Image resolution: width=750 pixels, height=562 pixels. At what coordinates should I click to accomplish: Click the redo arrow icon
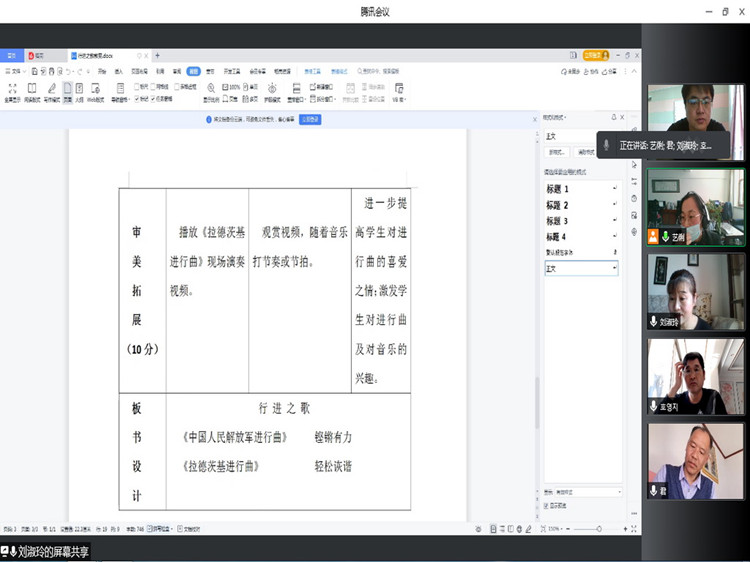(79, 71)
